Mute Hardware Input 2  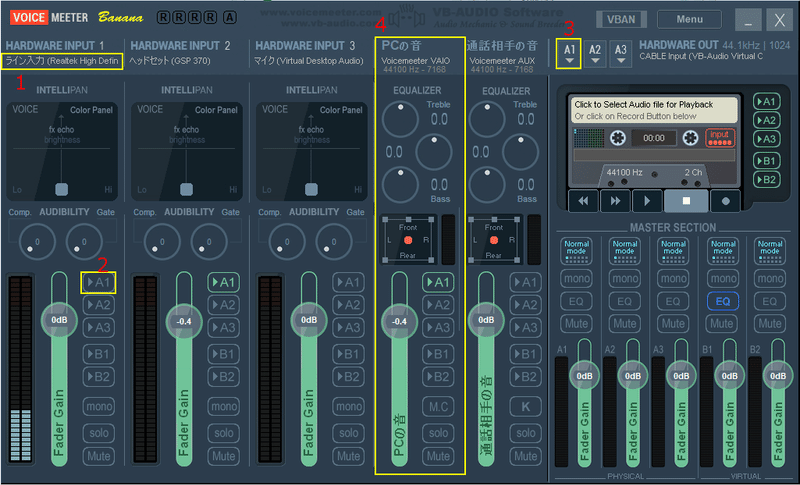point(223,456)
